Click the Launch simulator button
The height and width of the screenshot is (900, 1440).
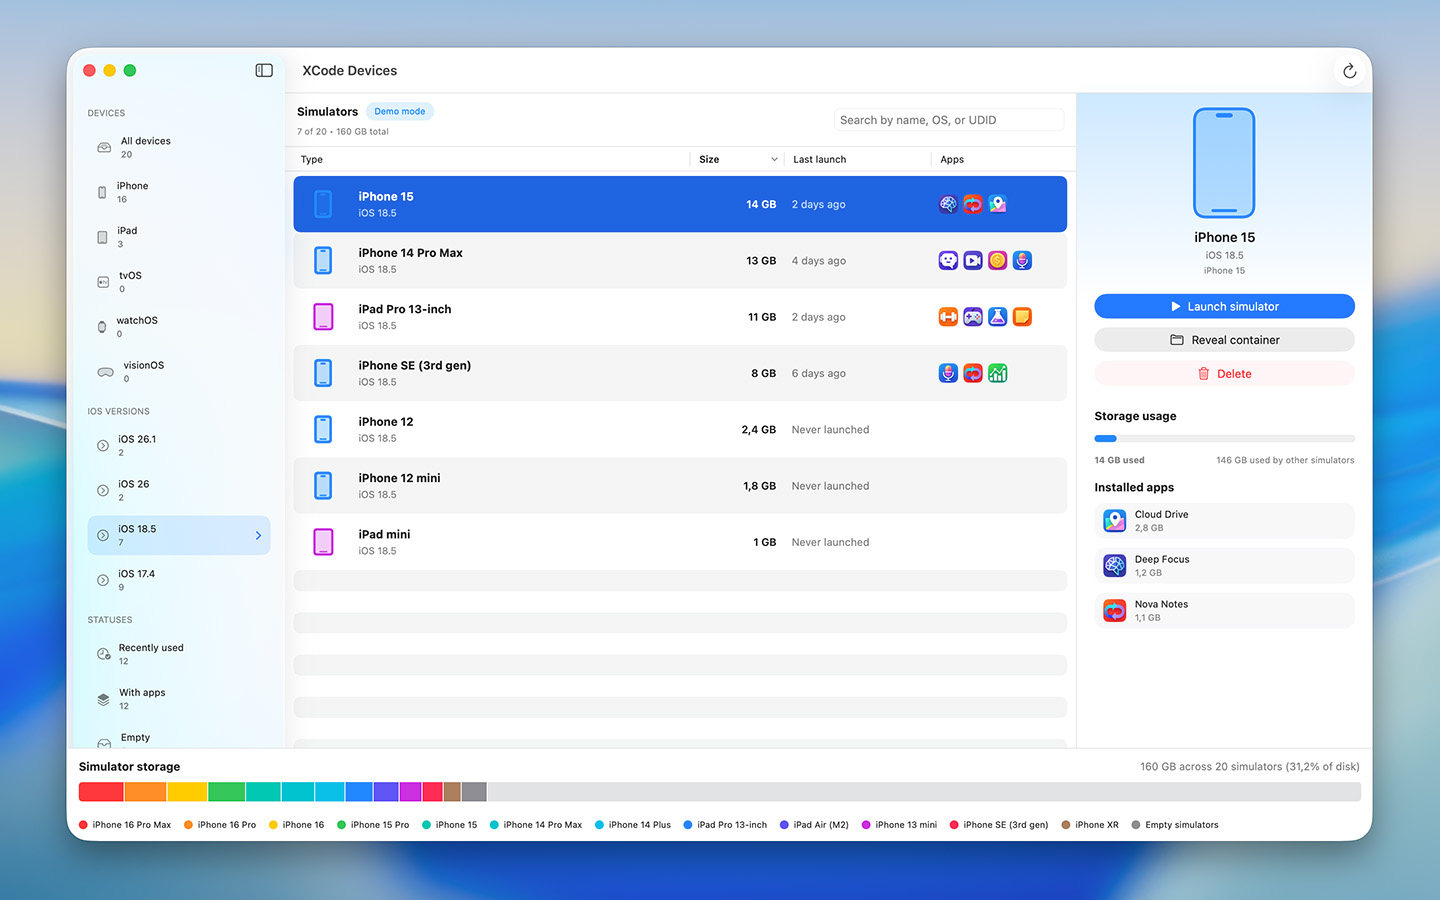click(x=1224, y=306)
